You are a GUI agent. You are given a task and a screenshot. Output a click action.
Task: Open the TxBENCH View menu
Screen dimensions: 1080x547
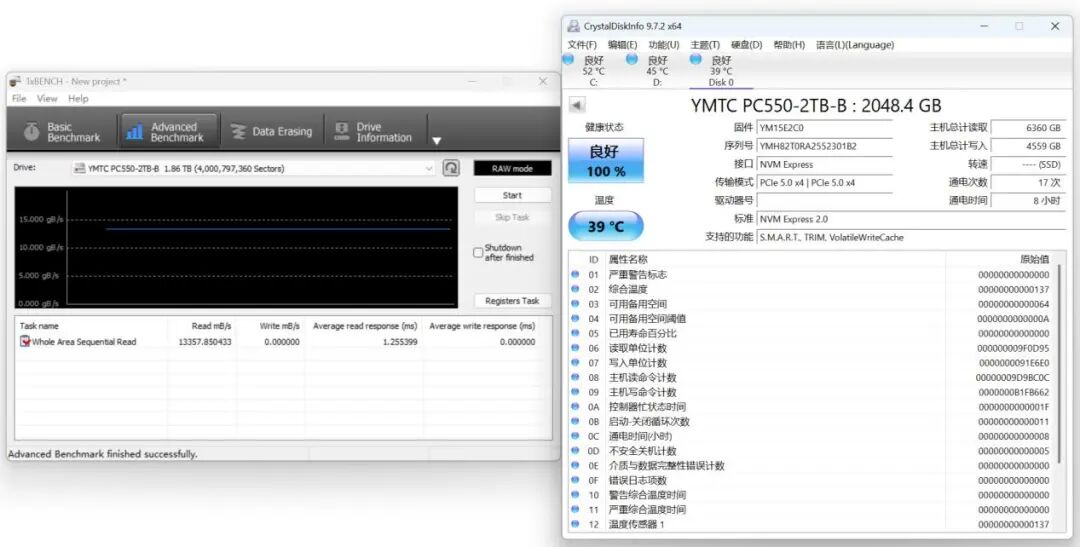pyautogui.click(x=47, y=99)
